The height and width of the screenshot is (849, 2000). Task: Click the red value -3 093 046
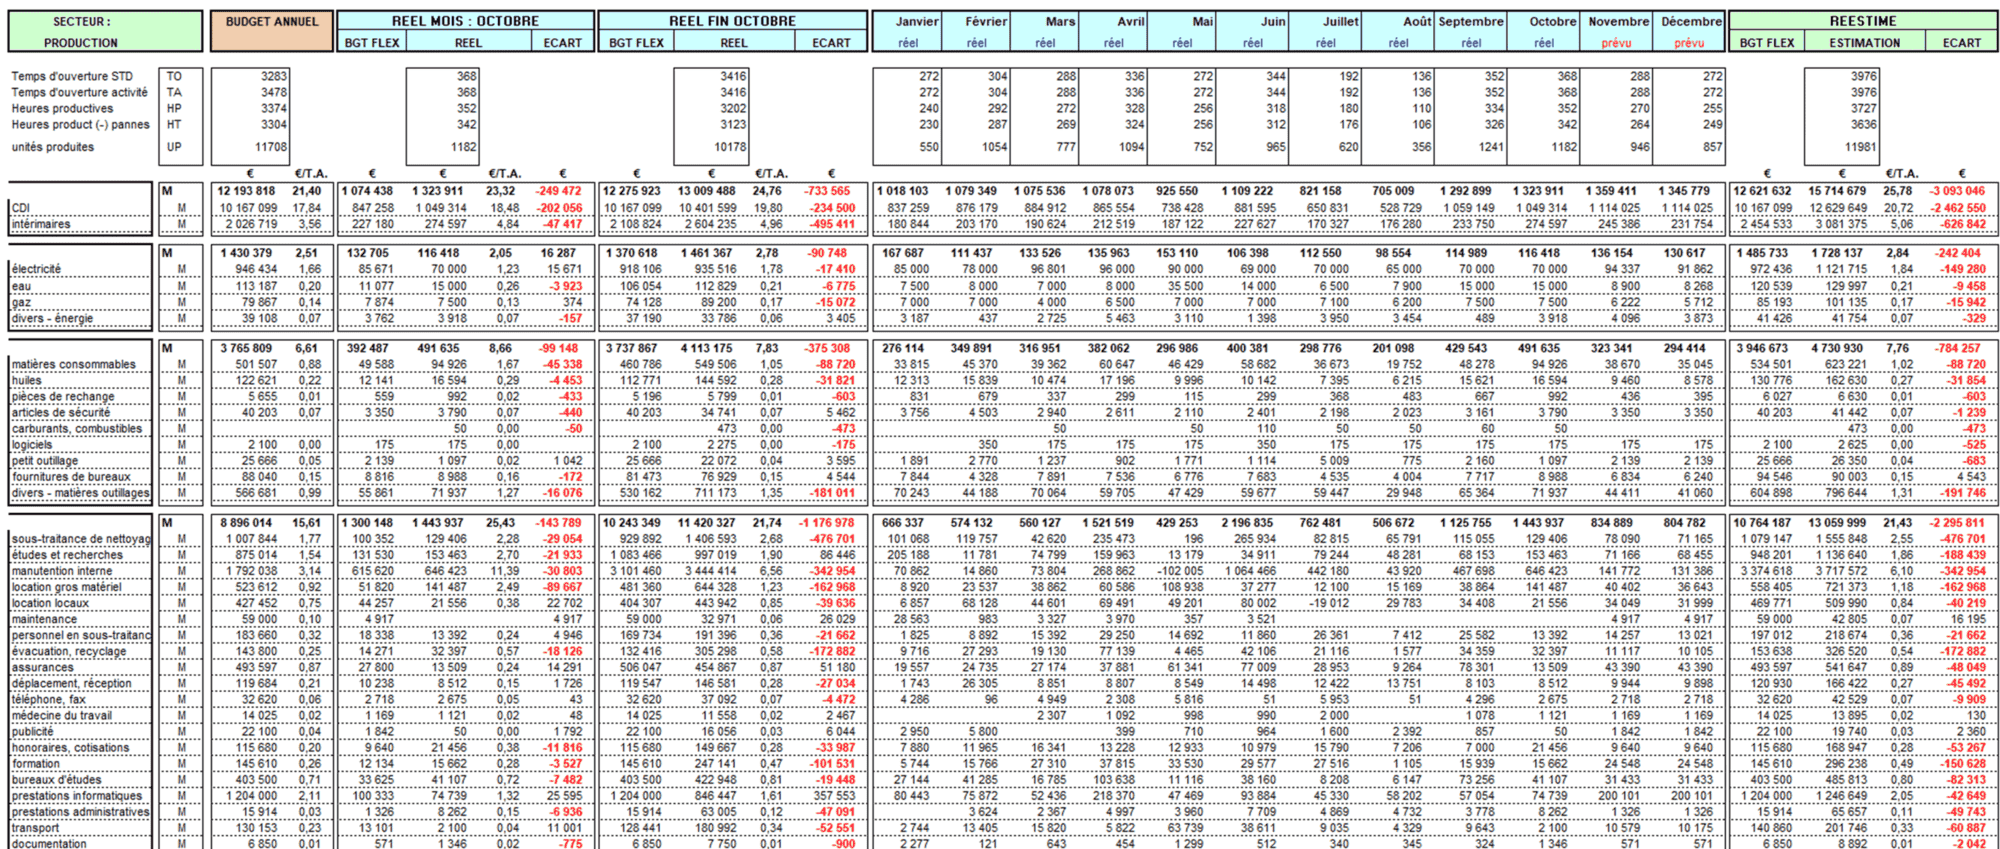point(1957,191)
